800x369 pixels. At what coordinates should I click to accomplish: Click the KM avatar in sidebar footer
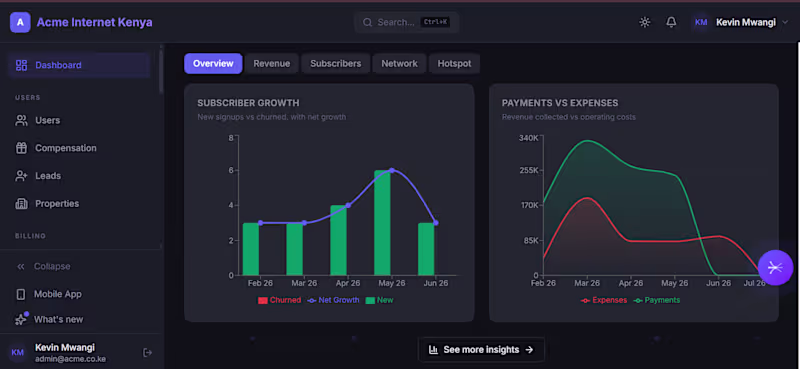18,352
